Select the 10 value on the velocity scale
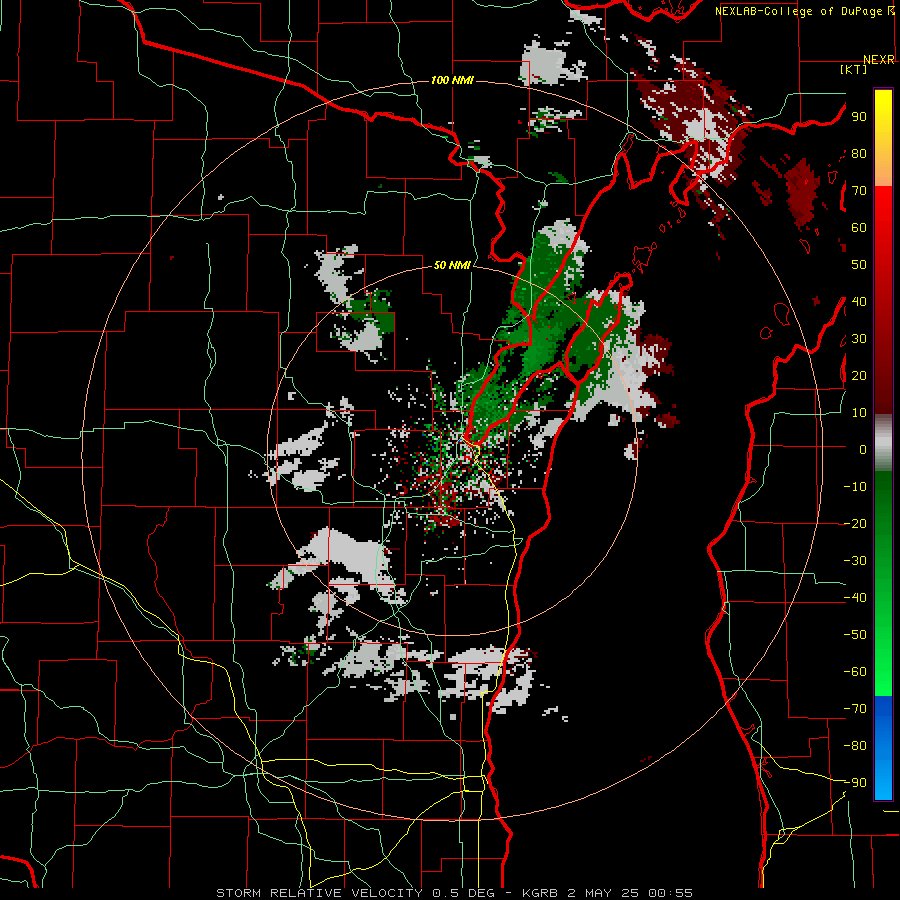This screenshot has width=900, height=900. [859, 413]
